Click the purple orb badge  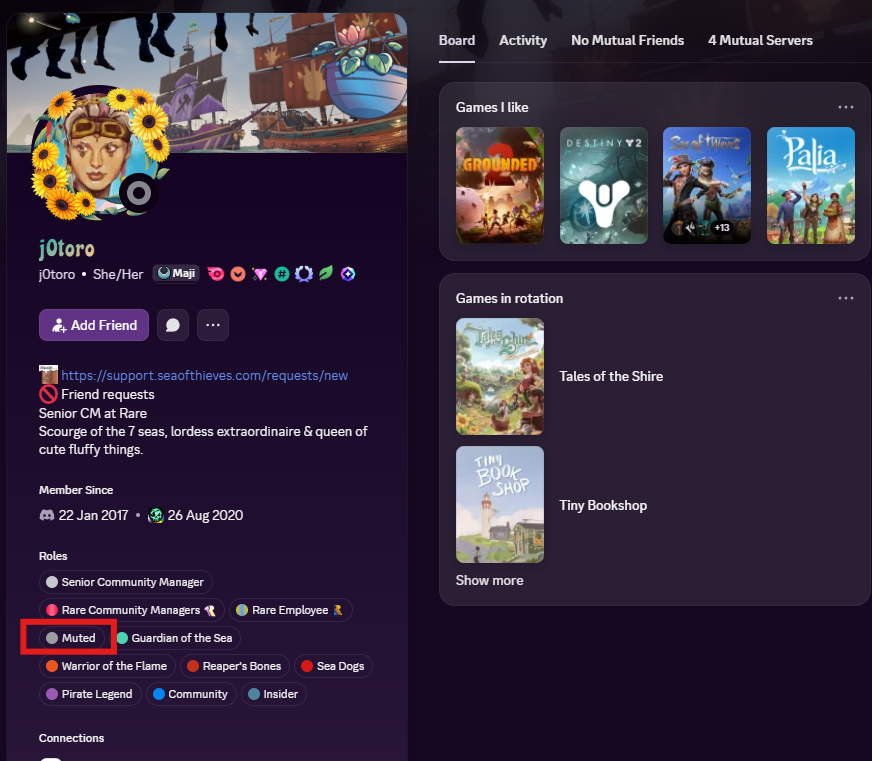(x=348, y=274)
